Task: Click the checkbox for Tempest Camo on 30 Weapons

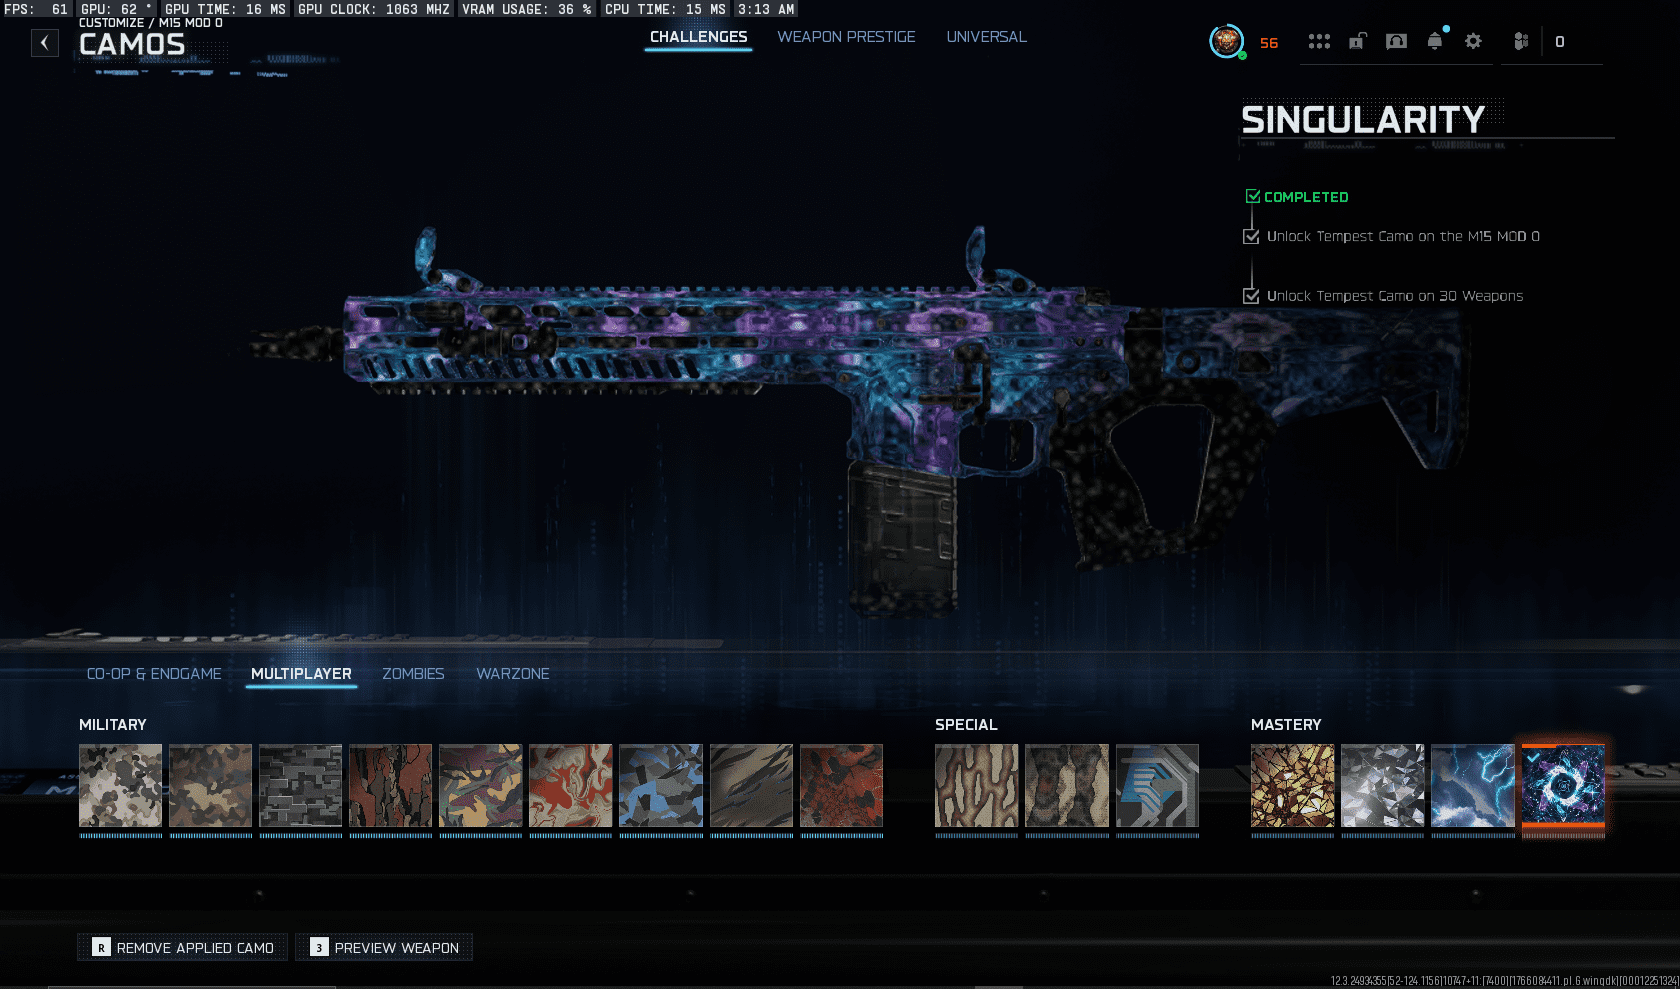Action: (1251, 296)
